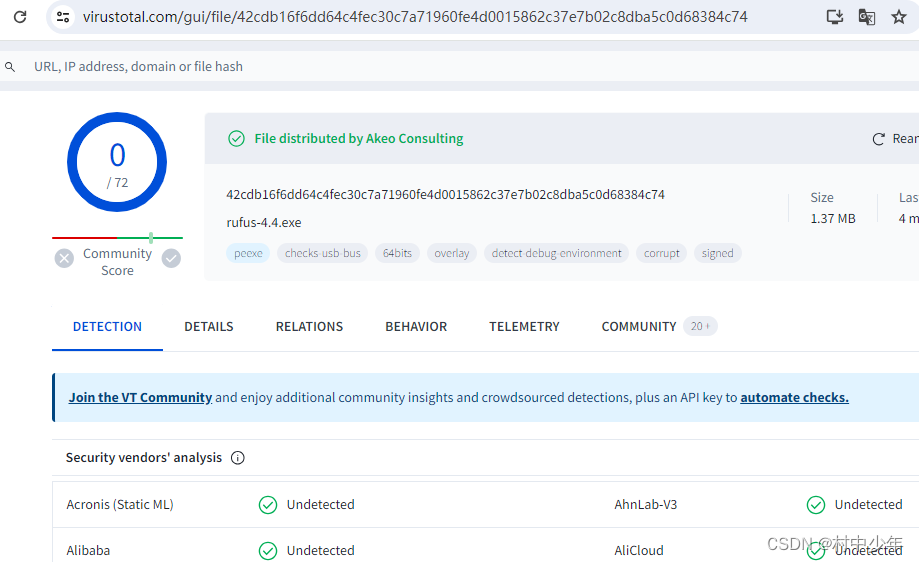Click Acronis (Static ML) vendor name

pos(120,505)
